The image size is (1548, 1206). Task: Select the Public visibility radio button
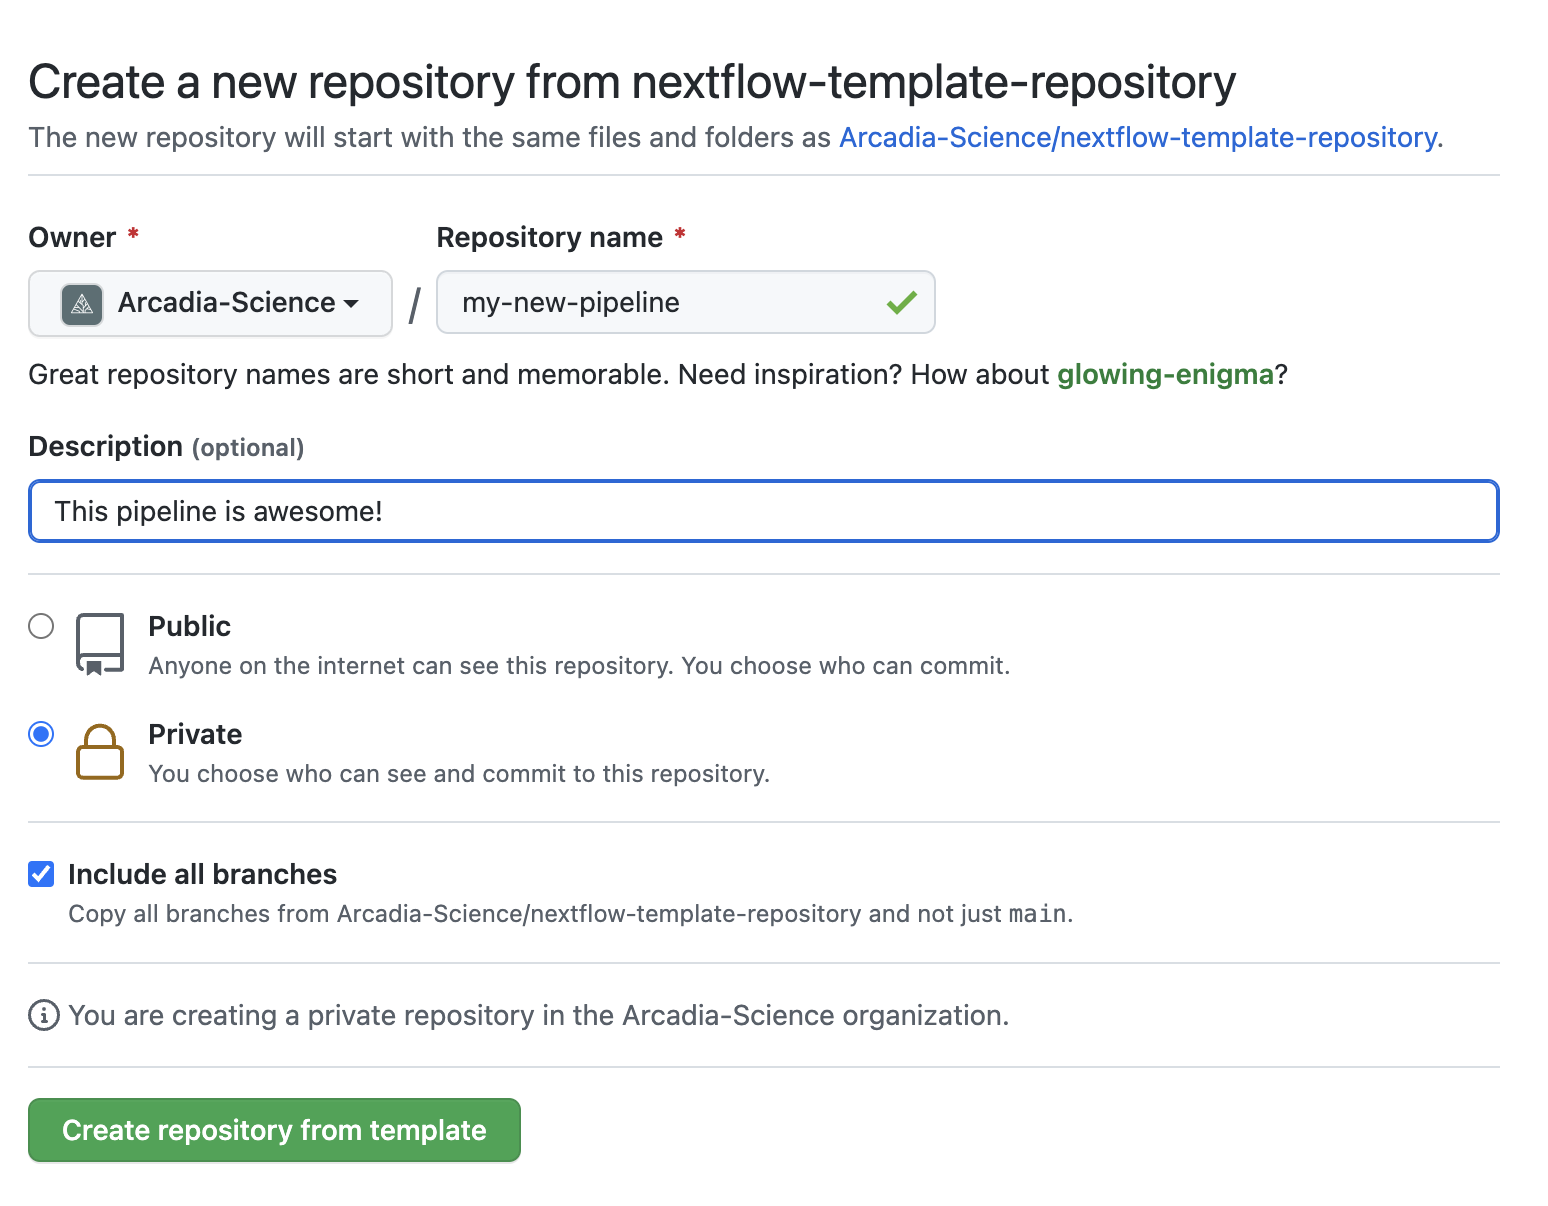41,626
